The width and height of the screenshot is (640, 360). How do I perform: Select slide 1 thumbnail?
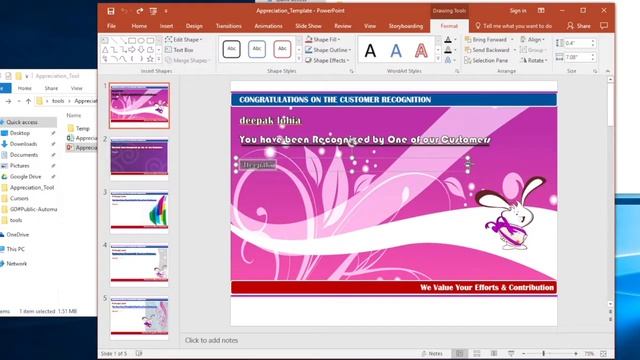coord(139,106)
